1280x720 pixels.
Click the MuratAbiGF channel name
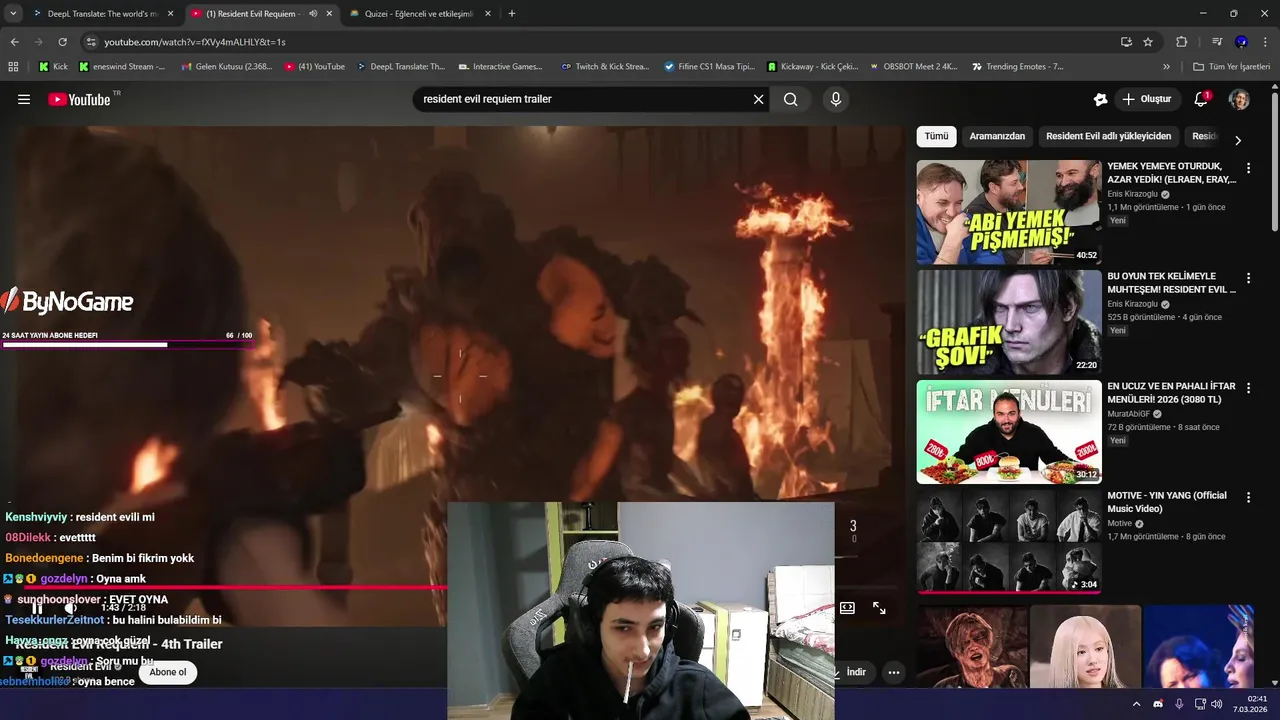click(x=1128, y=414)
